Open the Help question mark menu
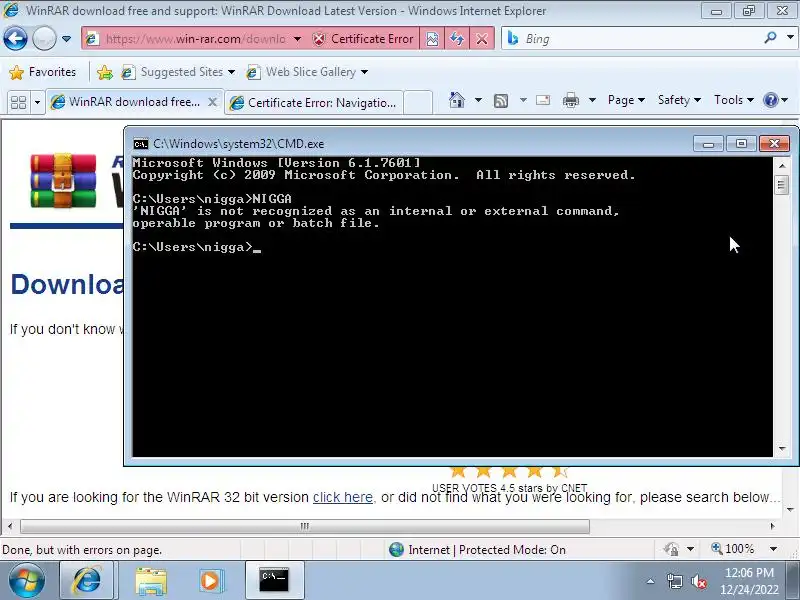The image size is (800, 600). point(775,100)
